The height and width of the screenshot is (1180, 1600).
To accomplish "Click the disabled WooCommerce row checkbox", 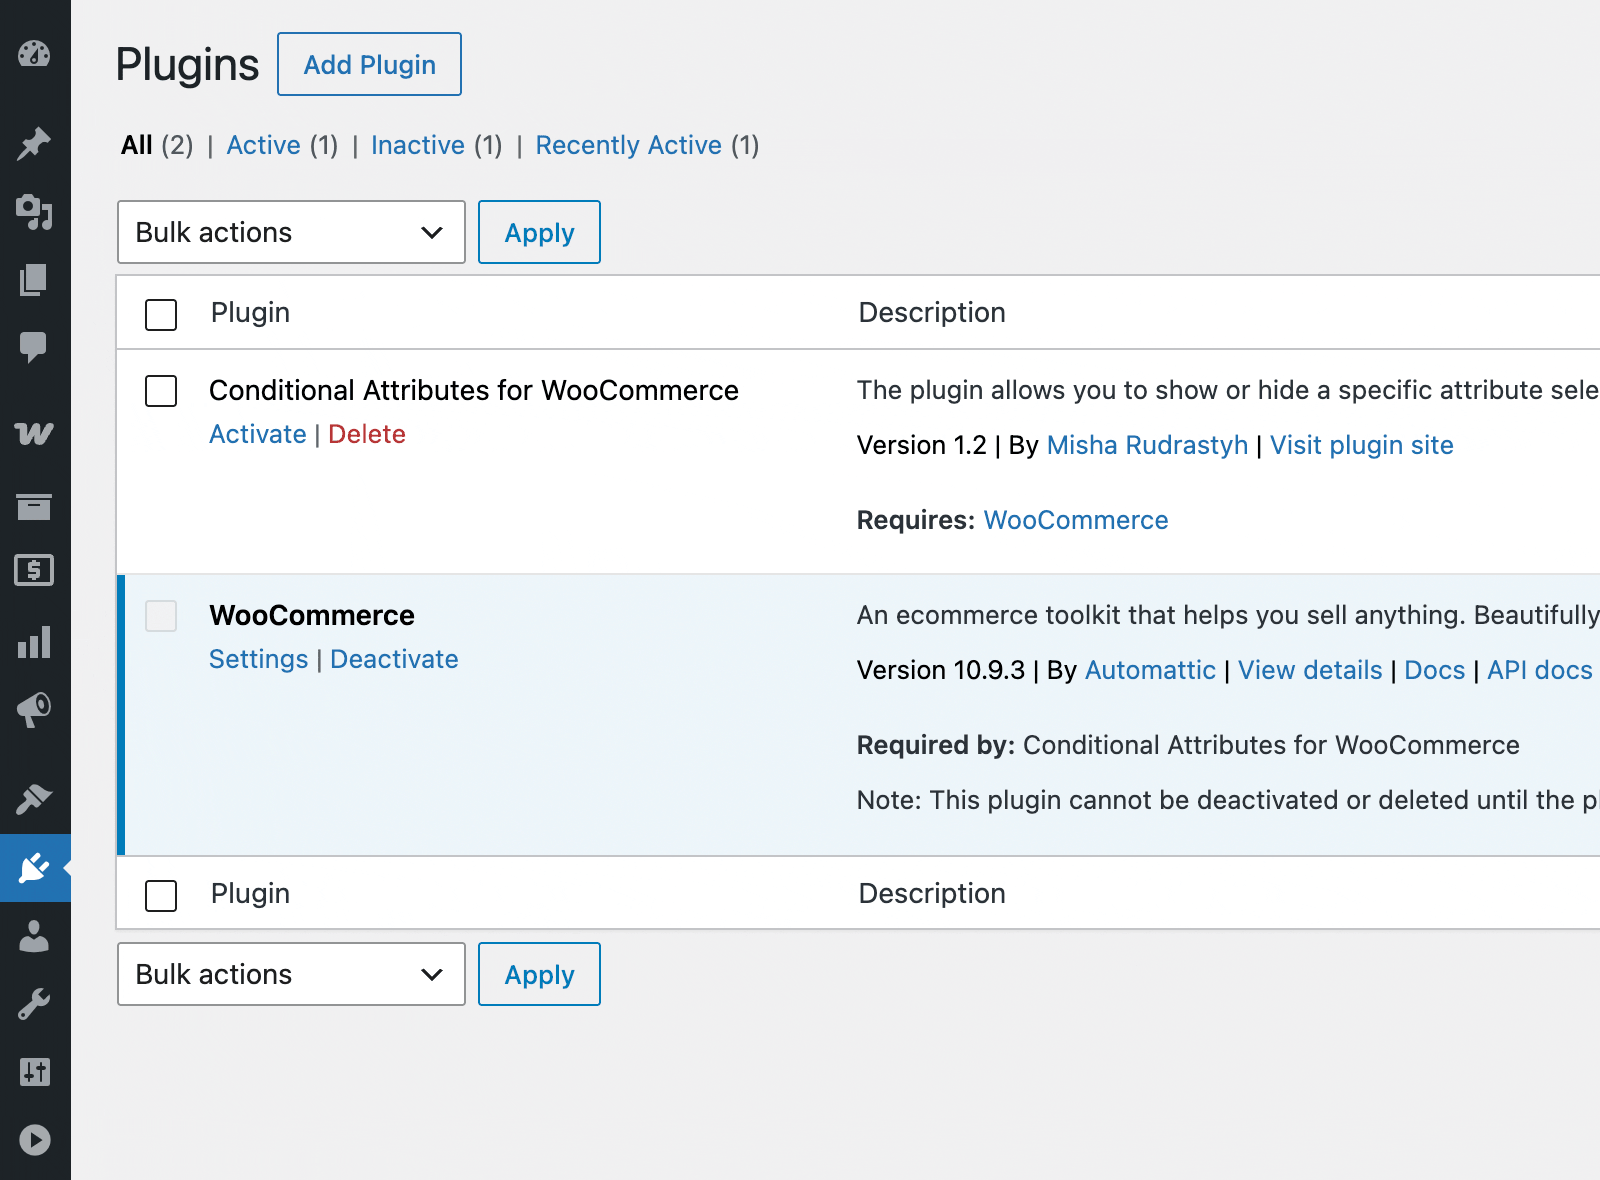I will (161, 616).
